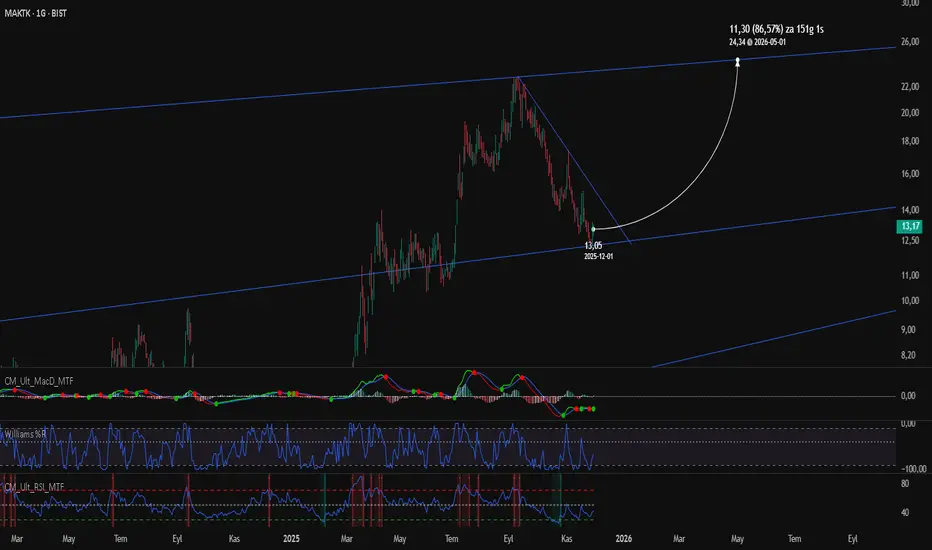Click the 13,05 price label under candles
This screenshot has width=932, height=550.
[593, 246]
